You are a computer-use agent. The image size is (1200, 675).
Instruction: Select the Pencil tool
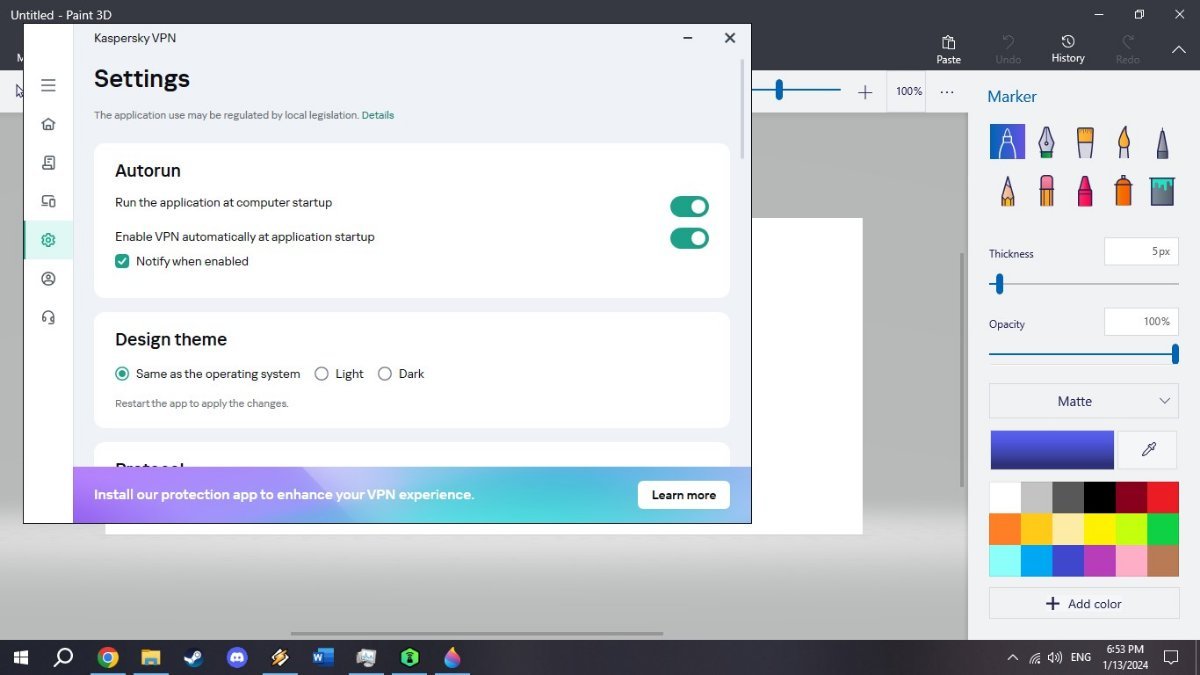pos(1007,190)
